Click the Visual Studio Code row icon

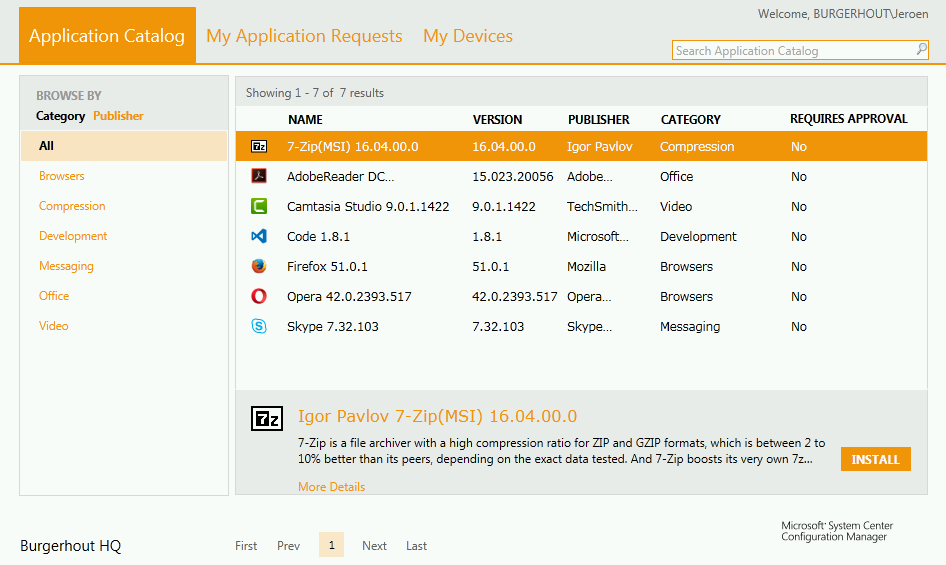click(259, 236)
